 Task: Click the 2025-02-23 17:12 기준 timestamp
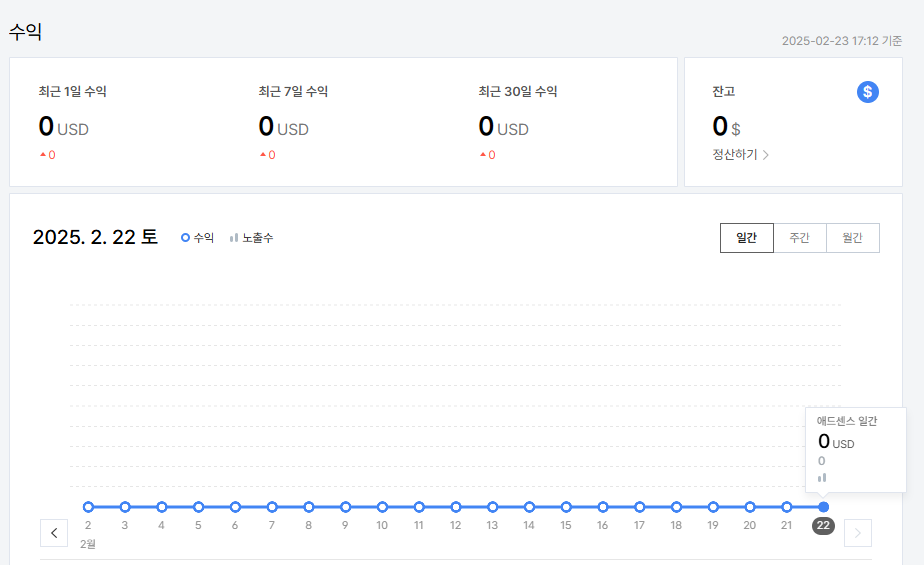pyautogui.click(x=842, y=41)
